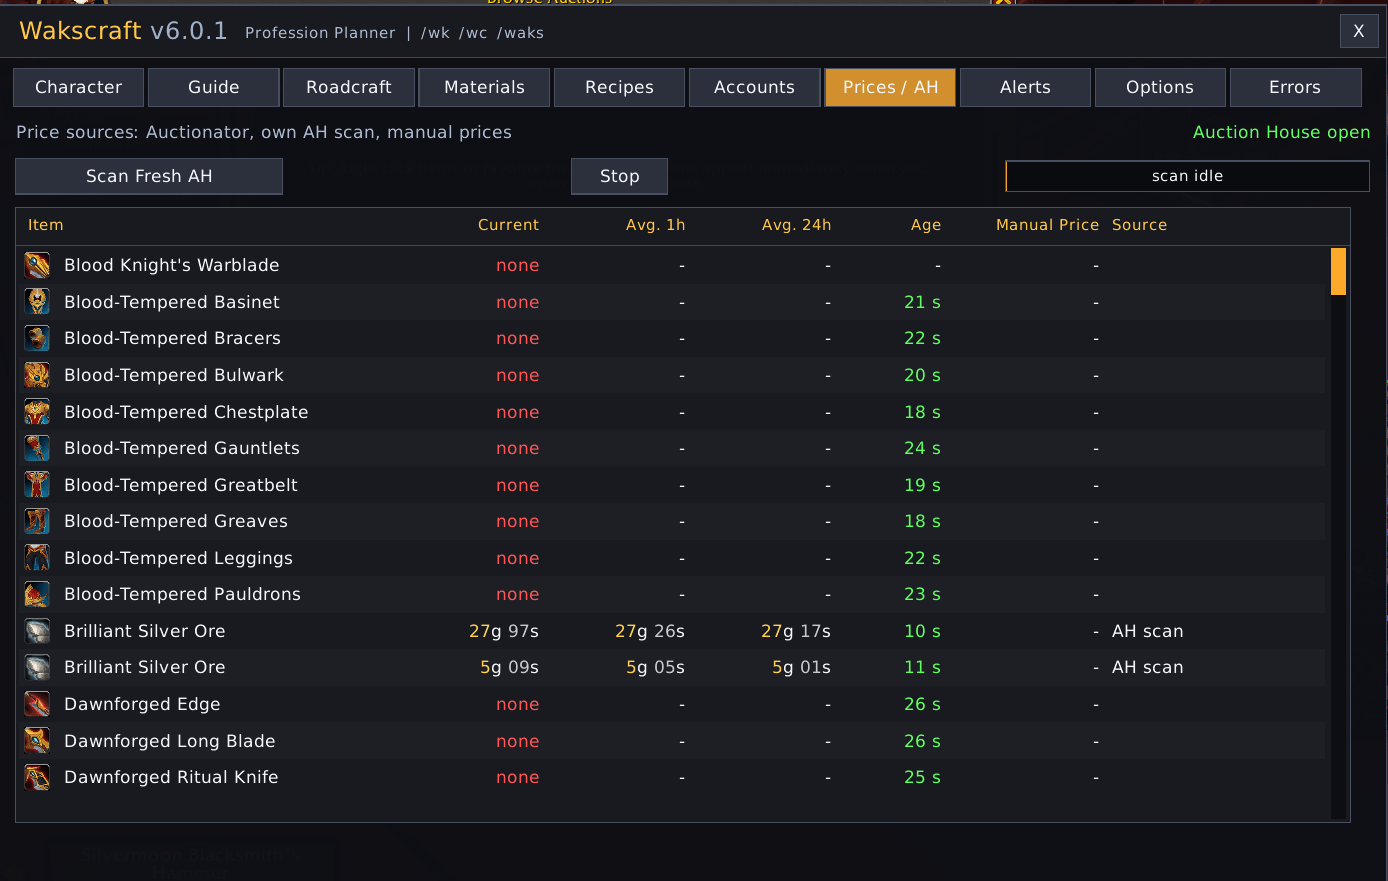
Task: Open the Alerts tab
Action: click(x=1025, y=87)
